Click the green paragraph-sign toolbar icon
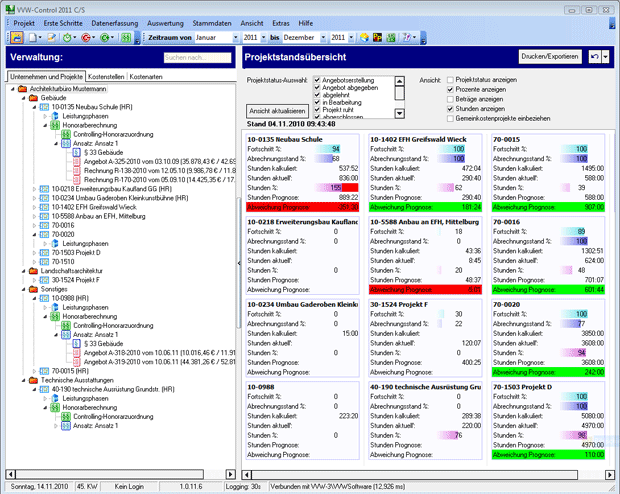The width and height of the screenshot is (620, 494). 126,38
